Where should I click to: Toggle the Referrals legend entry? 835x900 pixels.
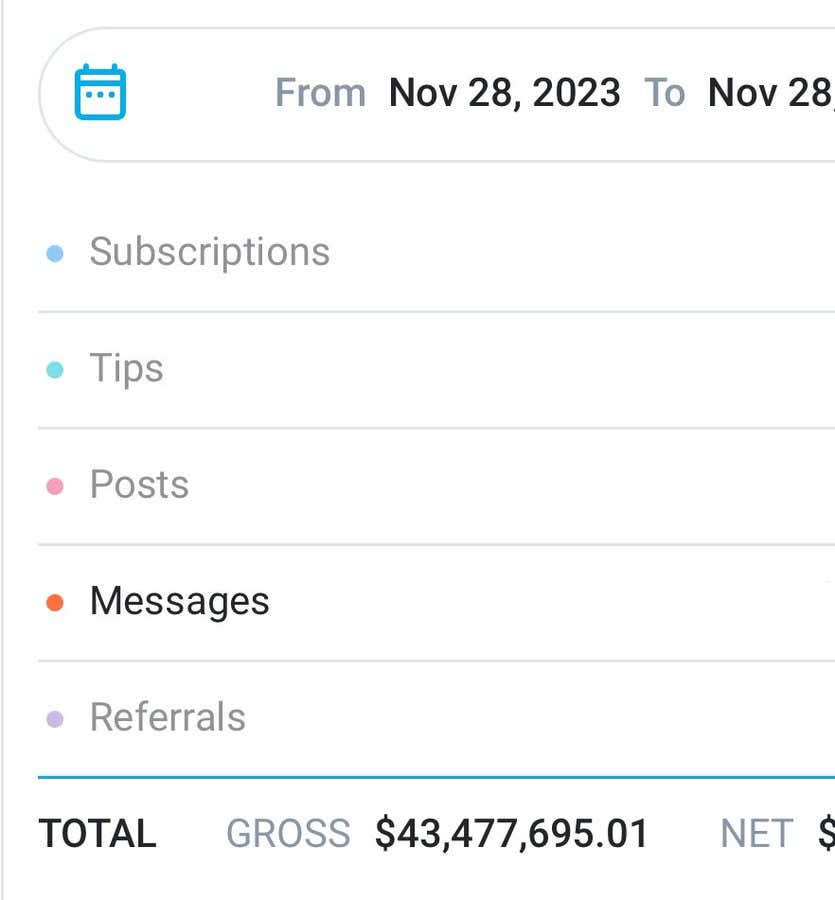(x=165, y=717)
